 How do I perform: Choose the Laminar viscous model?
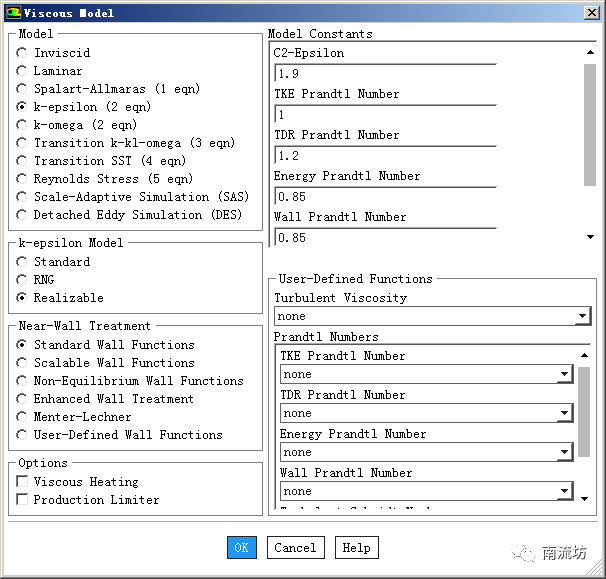(23, 71)
